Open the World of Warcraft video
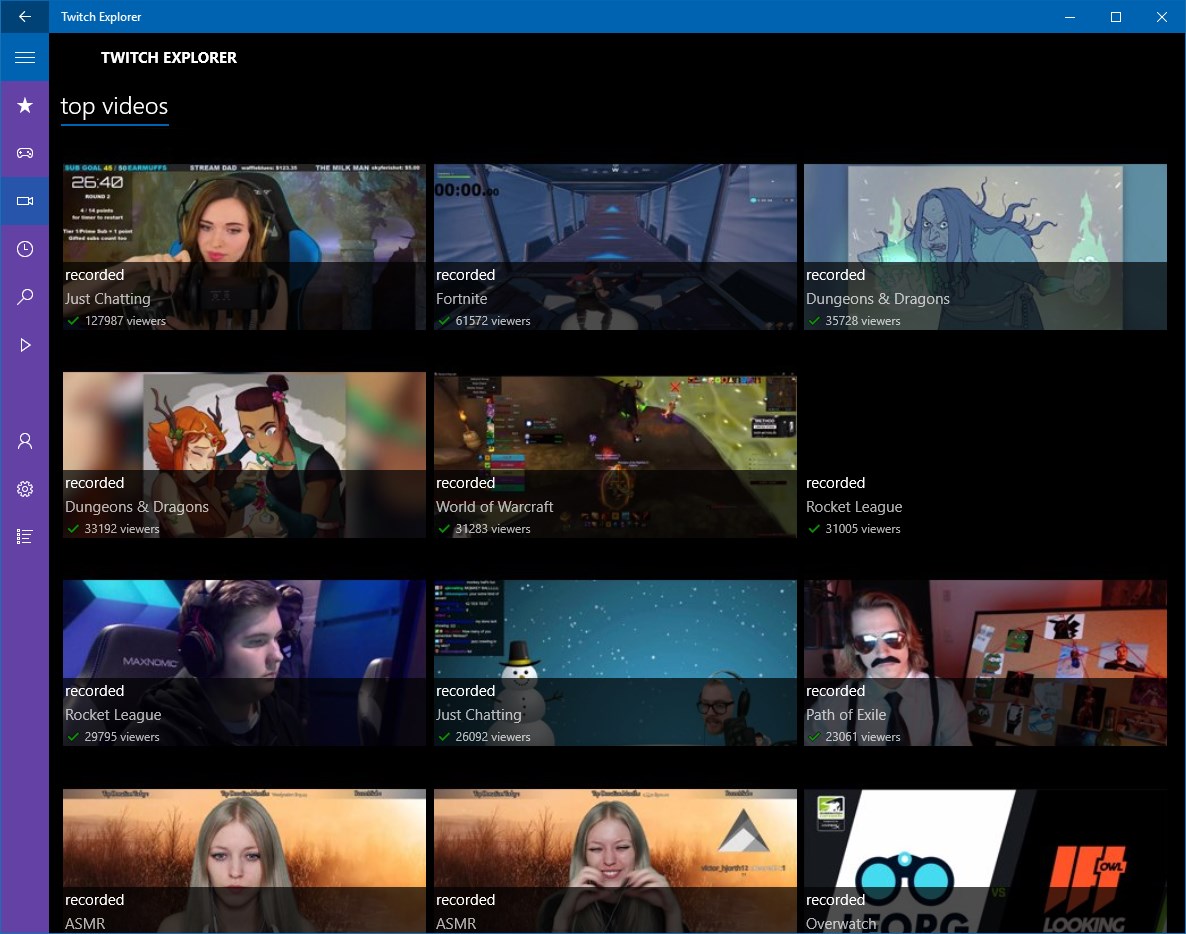 pyautogui.click(x=615, y=455)
